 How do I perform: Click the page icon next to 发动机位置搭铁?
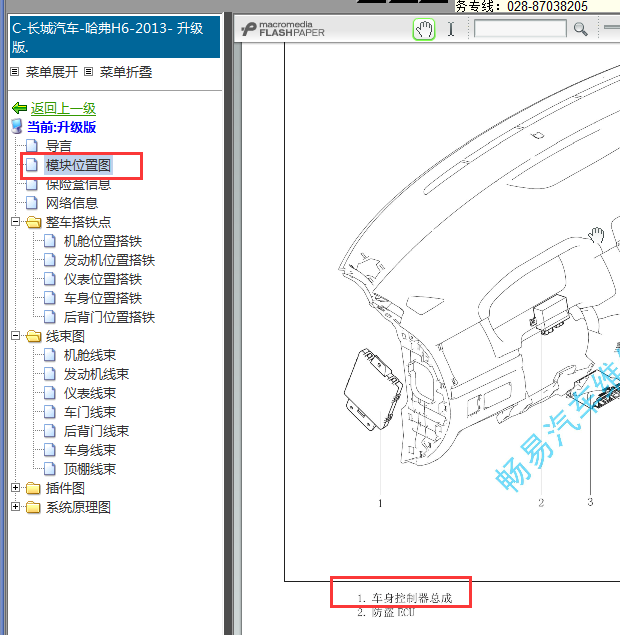(49, 260)
